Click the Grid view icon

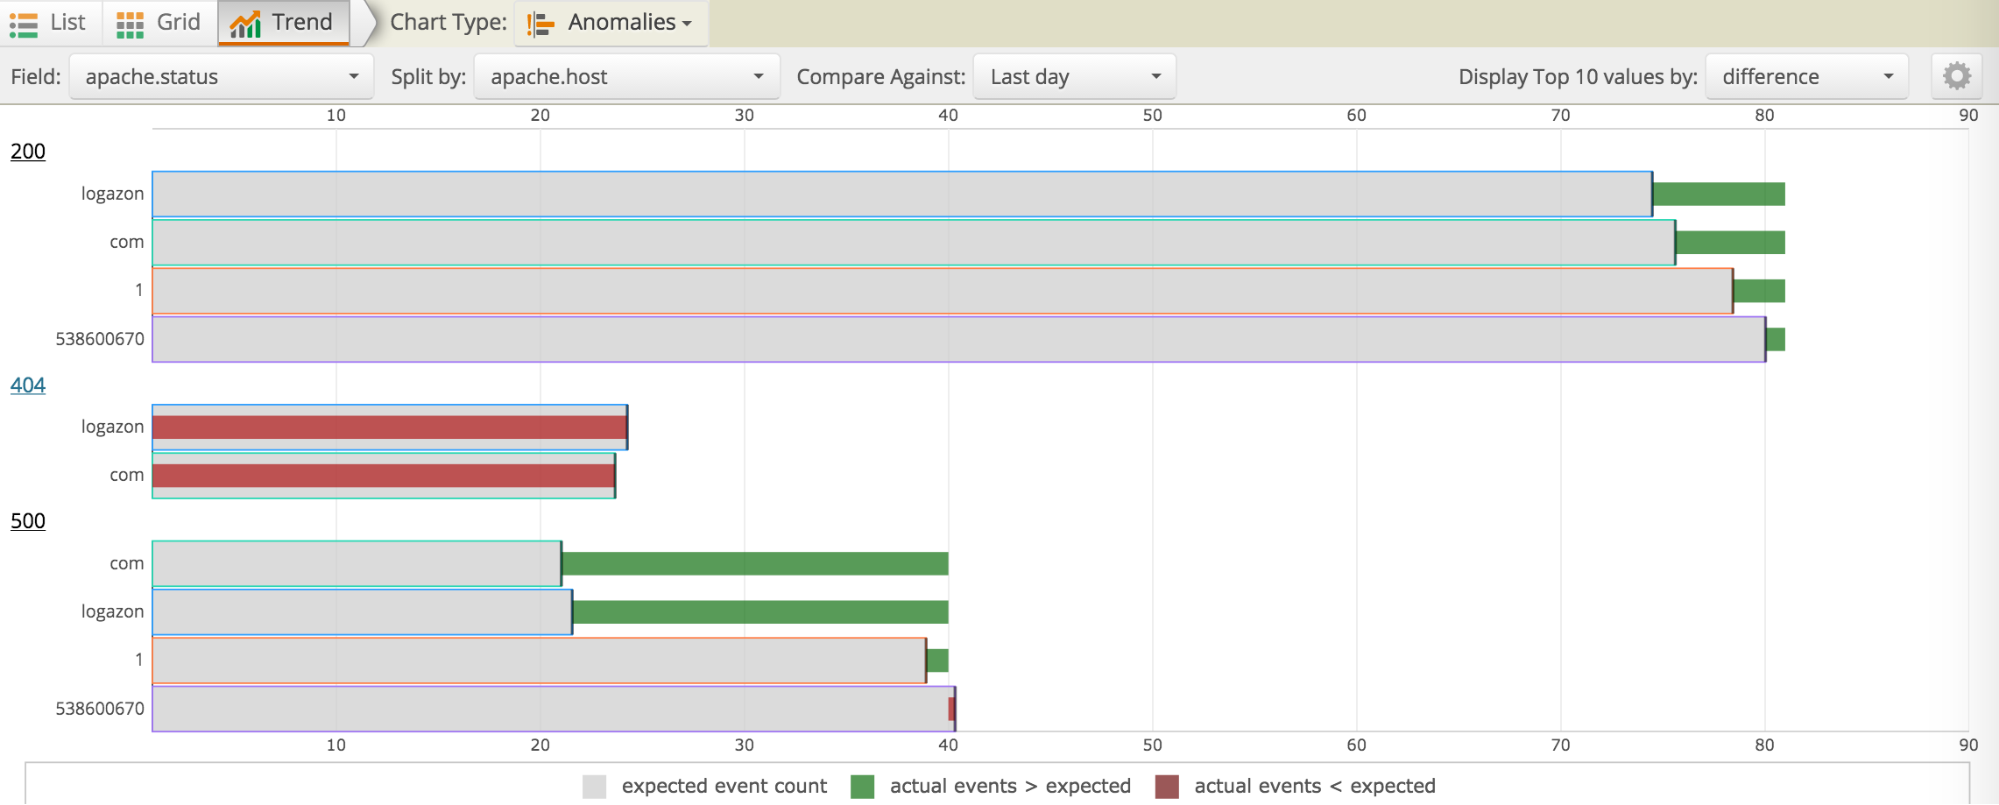(x=130, y=24)
